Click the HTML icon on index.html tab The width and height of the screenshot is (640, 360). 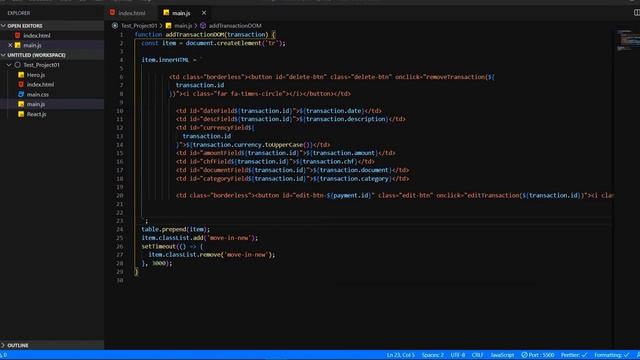(112, 13)
